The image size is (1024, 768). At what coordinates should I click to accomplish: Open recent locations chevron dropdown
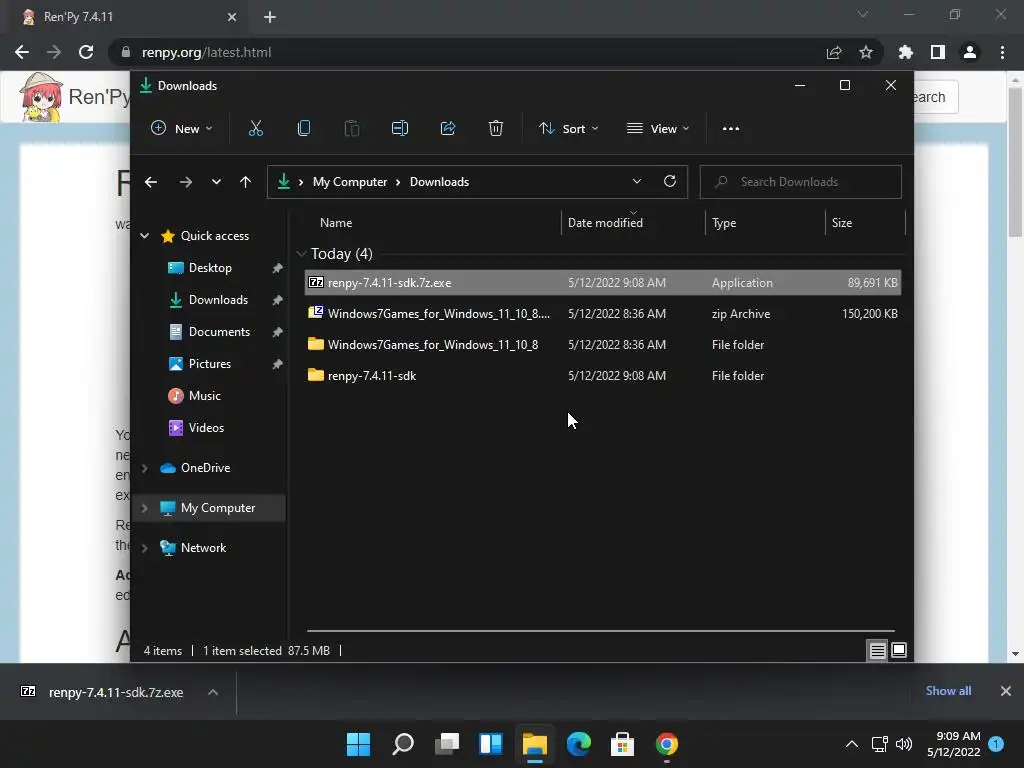tap(216, 182)
